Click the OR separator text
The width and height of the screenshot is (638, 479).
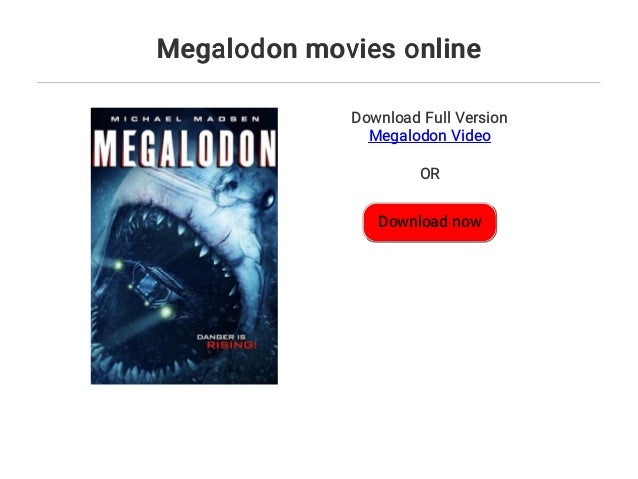click(x=430, y=174)
